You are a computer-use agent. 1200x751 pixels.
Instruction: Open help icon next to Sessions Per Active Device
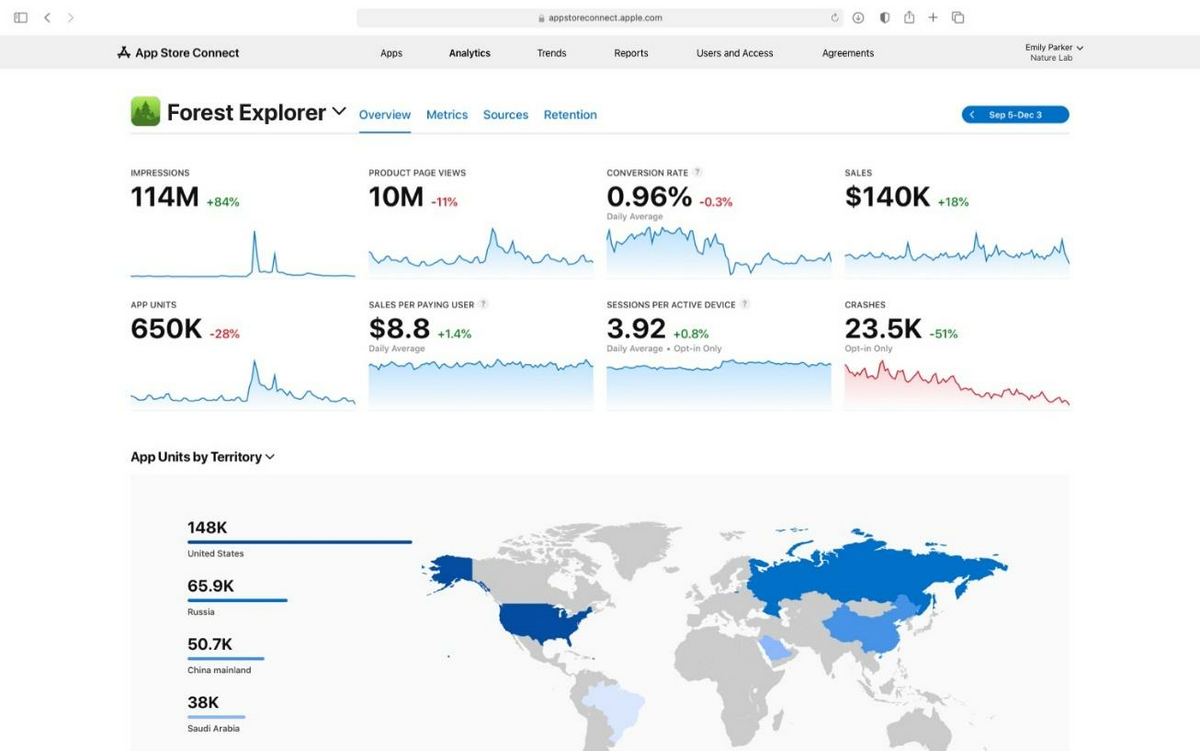745,304
